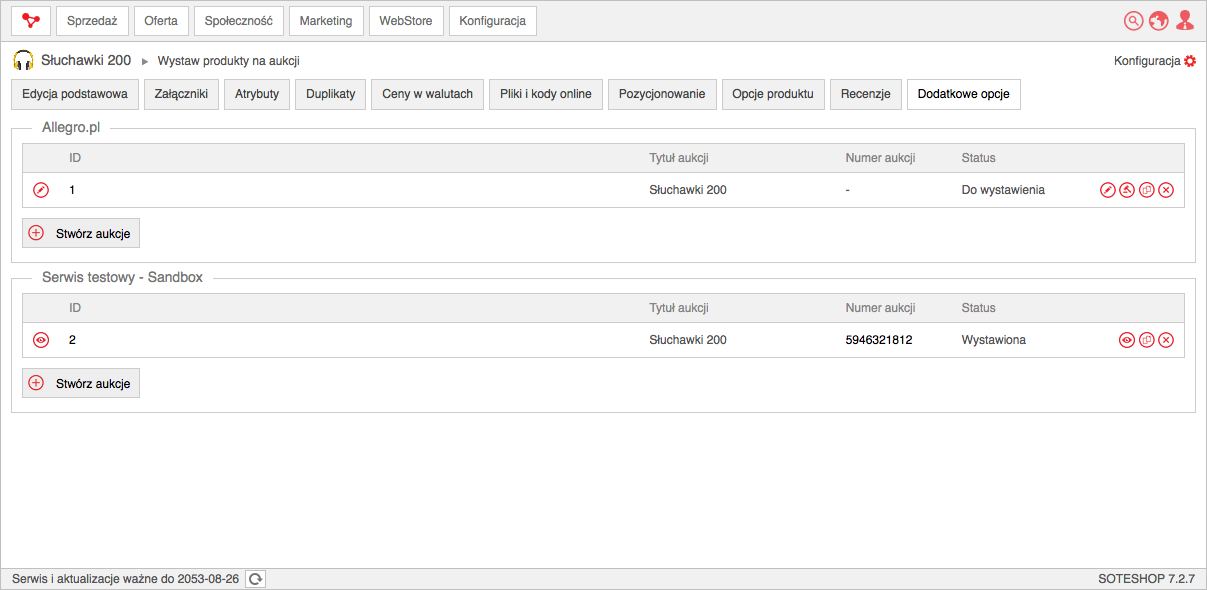Click the Do wystawienia status cell
The width and height of the screenshot is (1207, 590).
point(1003,190)
